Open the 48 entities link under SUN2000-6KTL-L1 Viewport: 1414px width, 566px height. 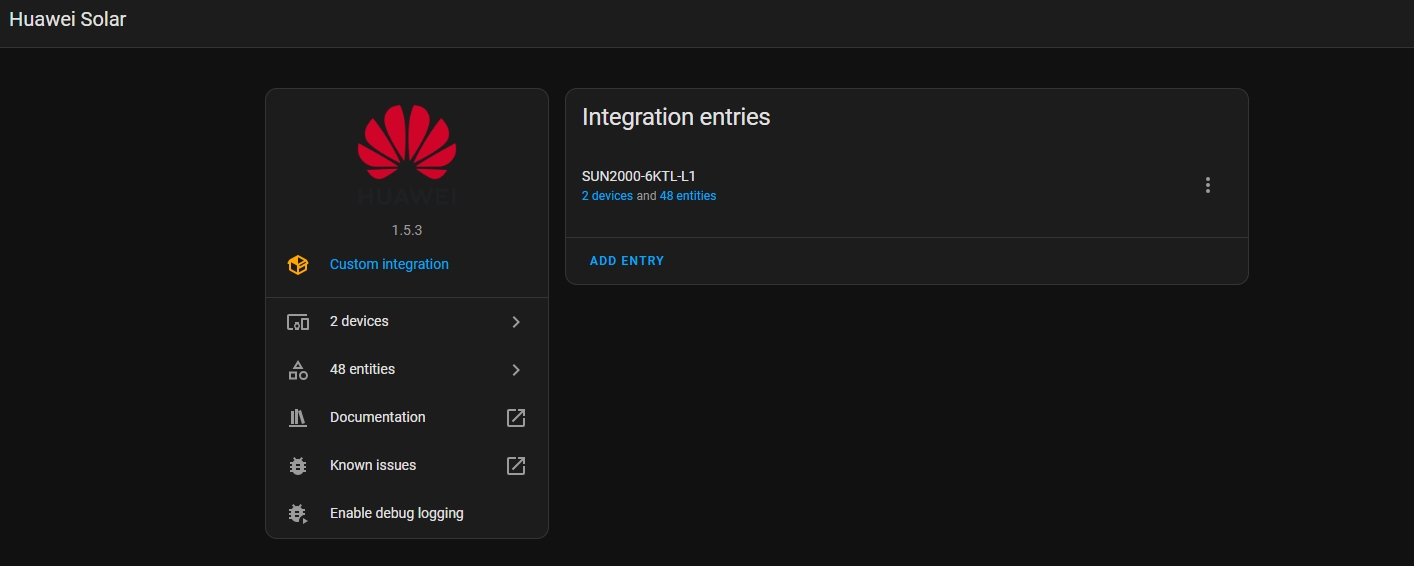(x=688, y=196)
